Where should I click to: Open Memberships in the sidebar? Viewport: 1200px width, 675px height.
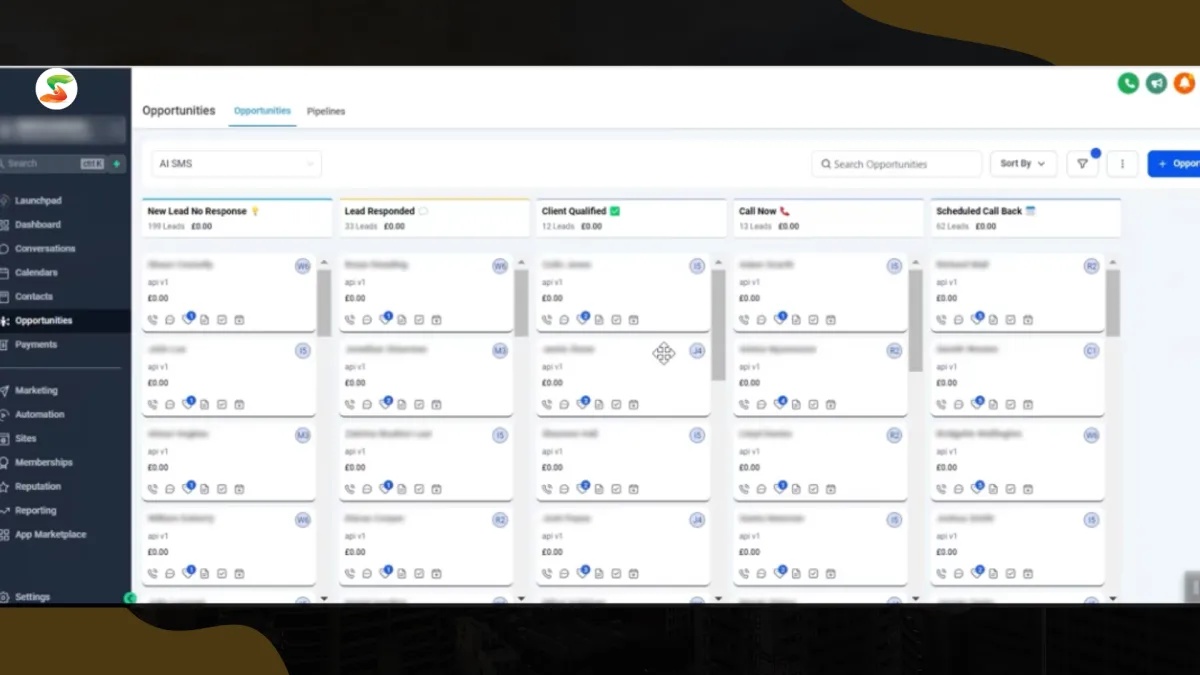pos(43,463)
